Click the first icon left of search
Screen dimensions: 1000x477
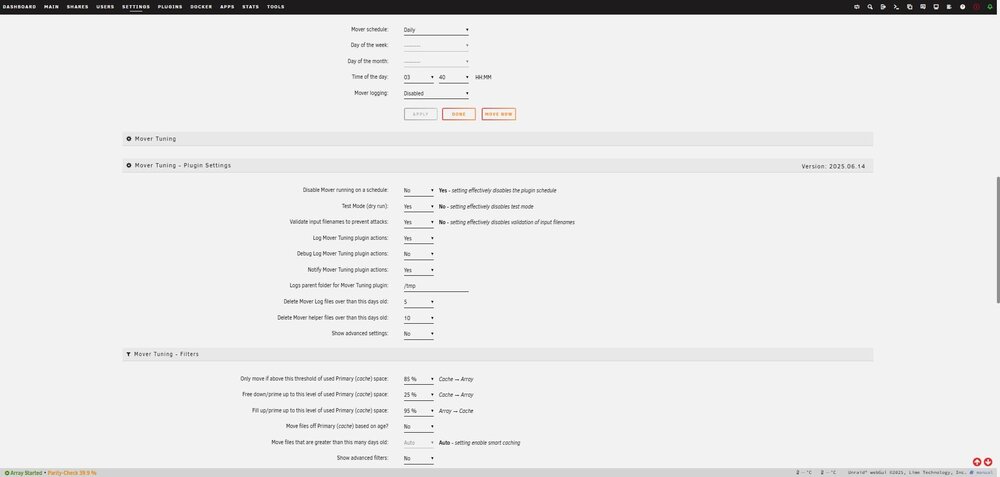click(x=857, y=7)
